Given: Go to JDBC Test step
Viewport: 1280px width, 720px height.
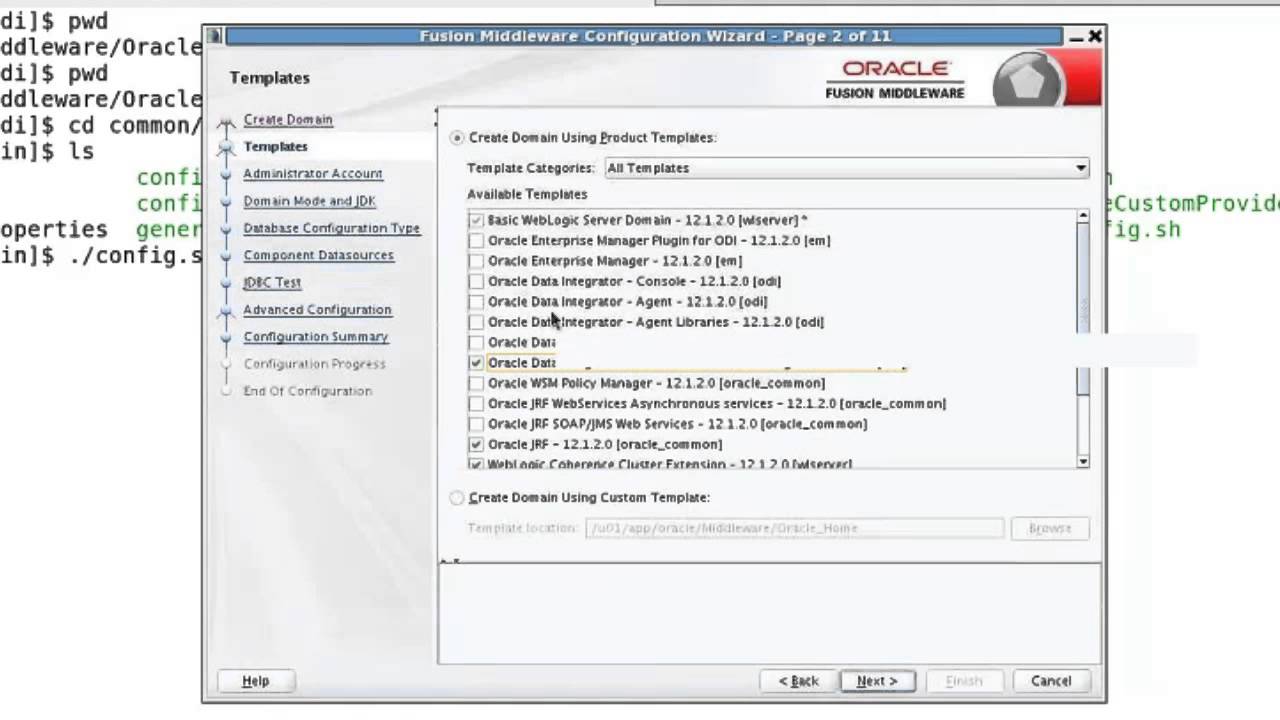Looking at the screenshot, I should pyautogui.click(x=272, y=283).
